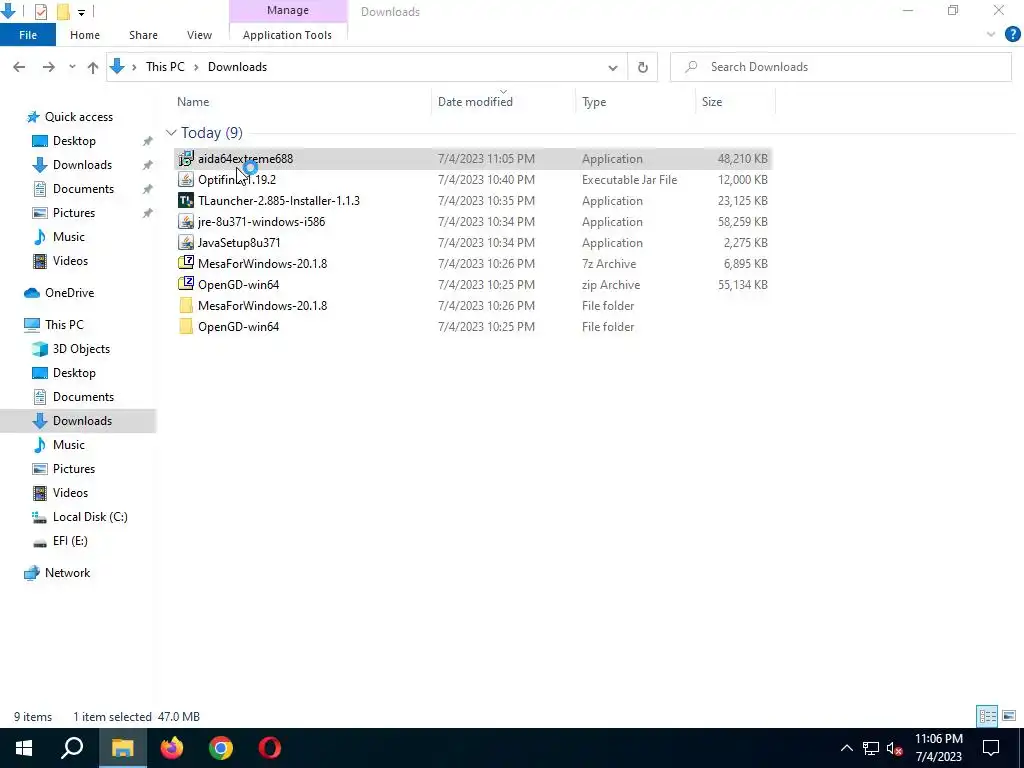The width and height of the screenshot is (1024, 768).
Task: Open Windows Start menu
Action: point(24,748)
